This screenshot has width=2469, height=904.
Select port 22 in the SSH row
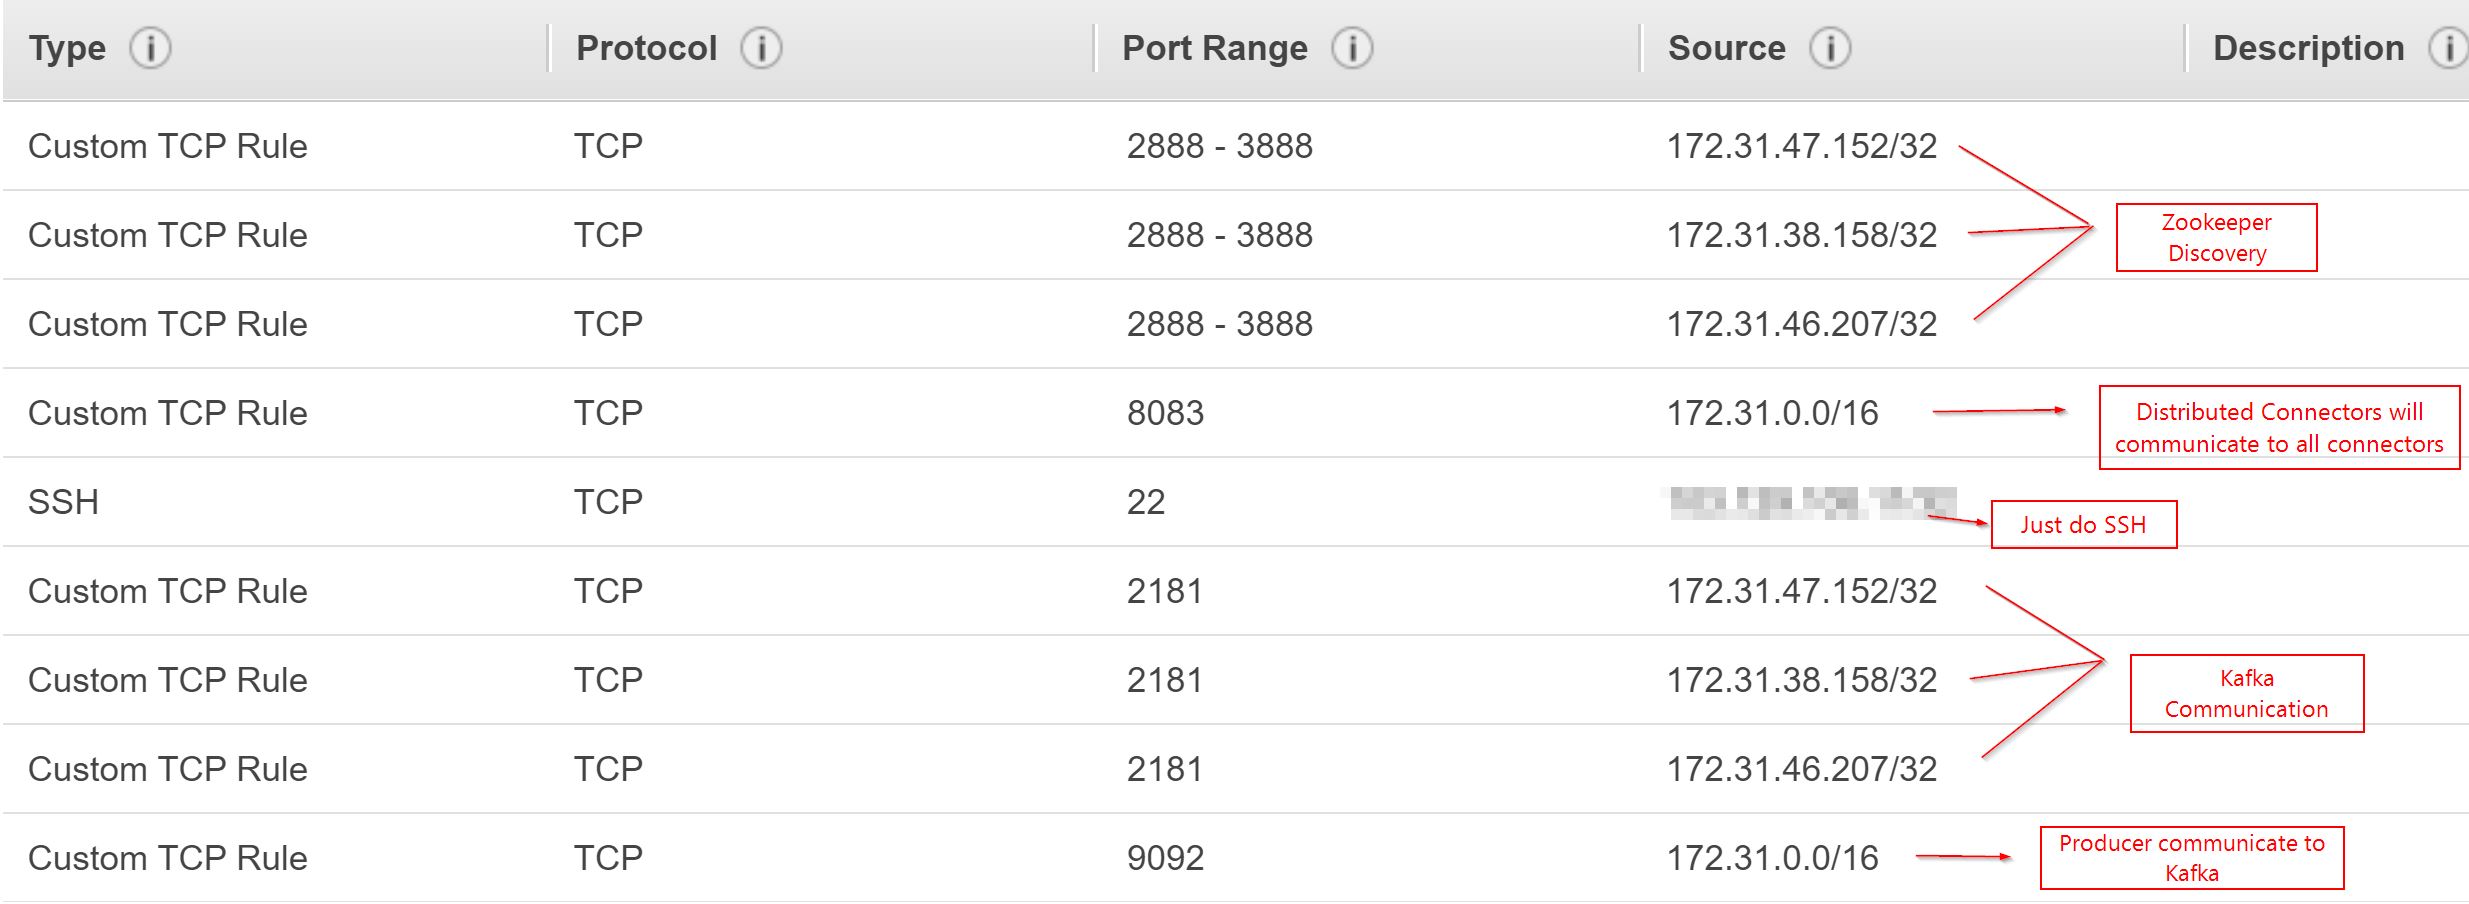click(x=1146, y=502)
